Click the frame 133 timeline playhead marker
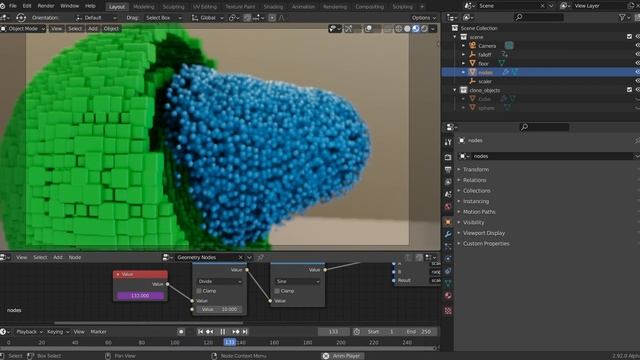Viewport: 640px width, 360px height. (x=230, y=342)
